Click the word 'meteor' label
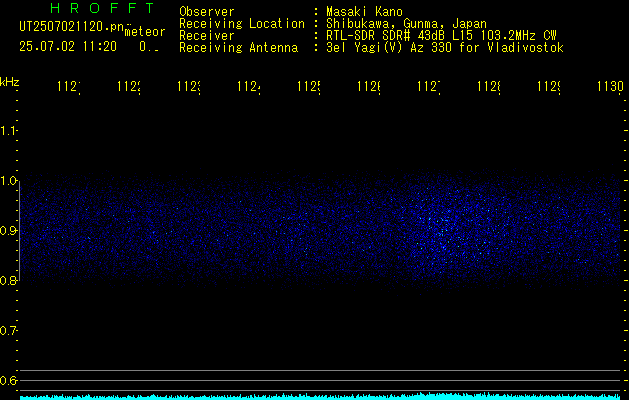 click(x=145, y=32)
